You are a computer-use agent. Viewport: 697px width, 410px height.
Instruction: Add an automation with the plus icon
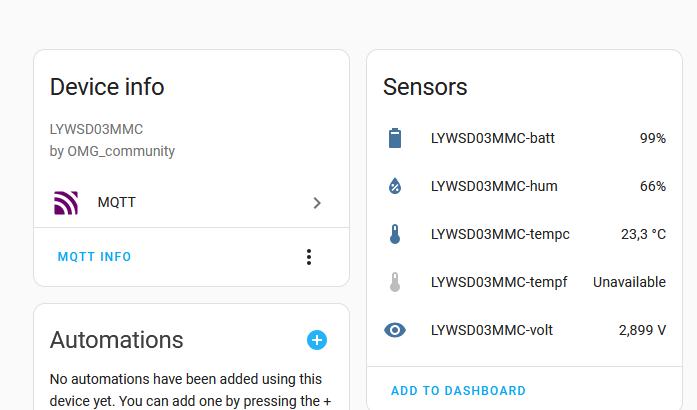click(x=317, y=340)
